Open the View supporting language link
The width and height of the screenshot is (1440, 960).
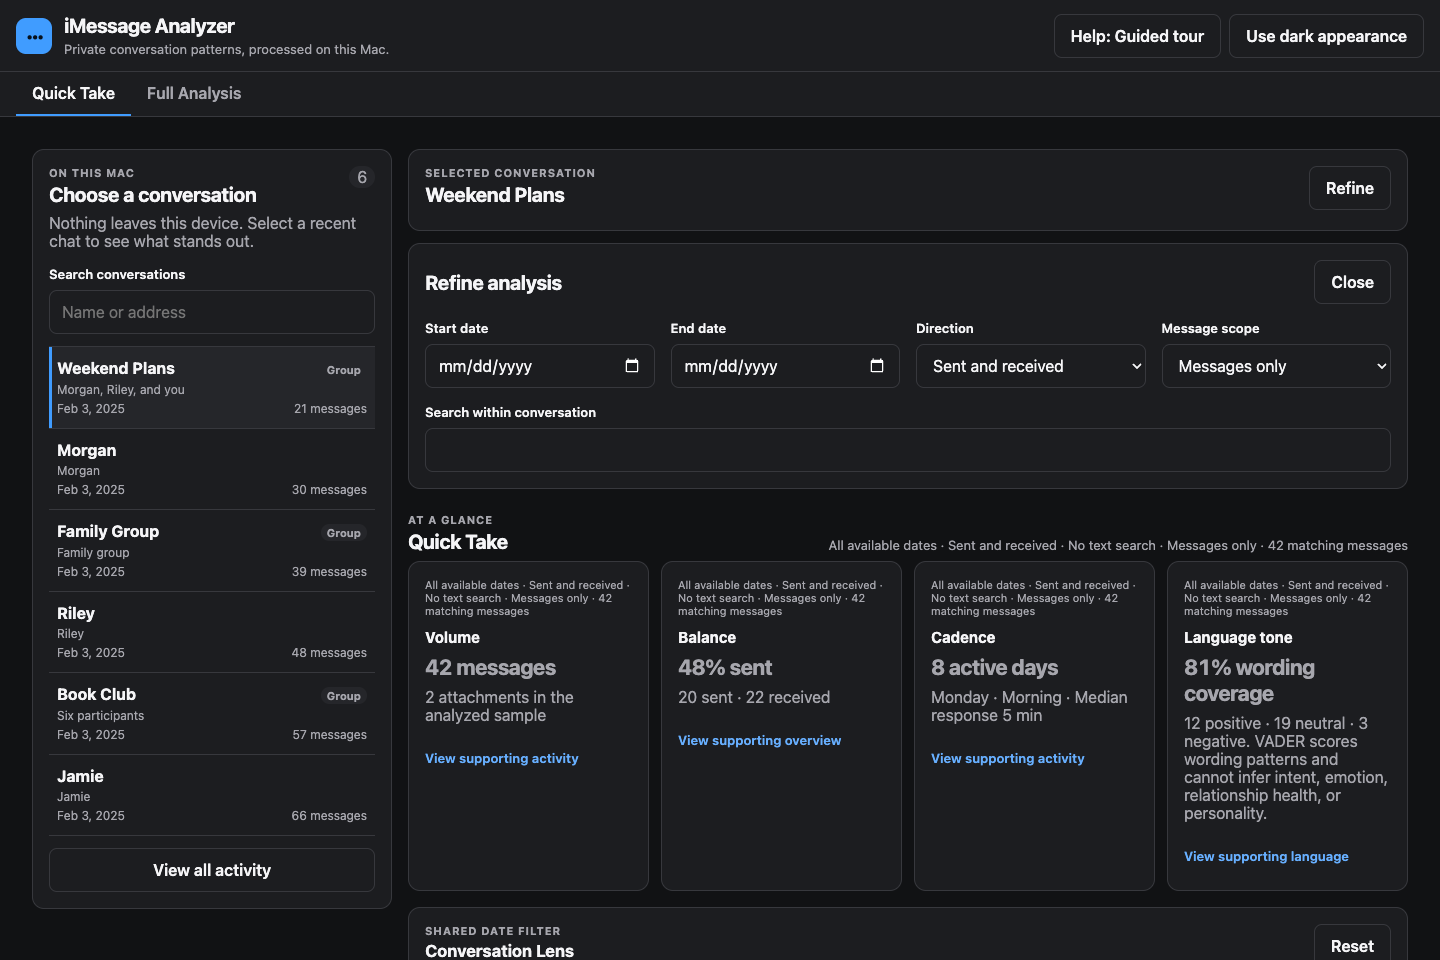point(1266,856)
